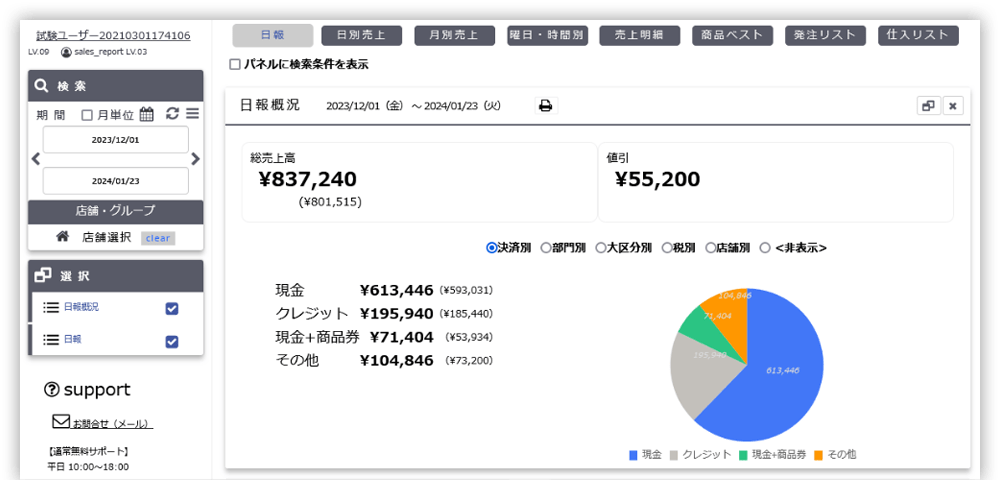Viewport: 1000px width, 480px height.
Task: Go to previous period with left arrow
Action: tap(36, 159)
